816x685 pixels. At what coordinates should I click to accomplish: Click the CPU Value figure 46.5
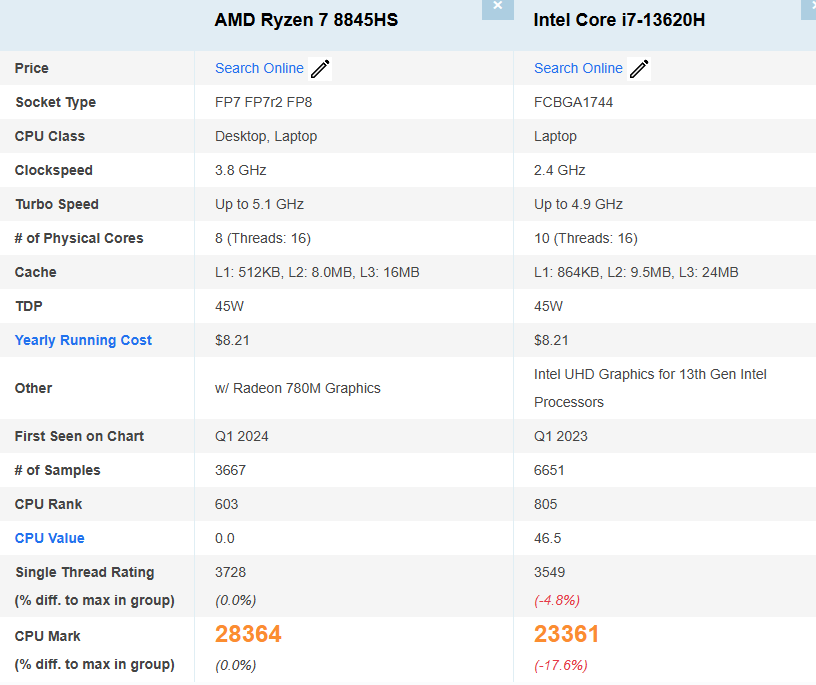tap(547, 538)
